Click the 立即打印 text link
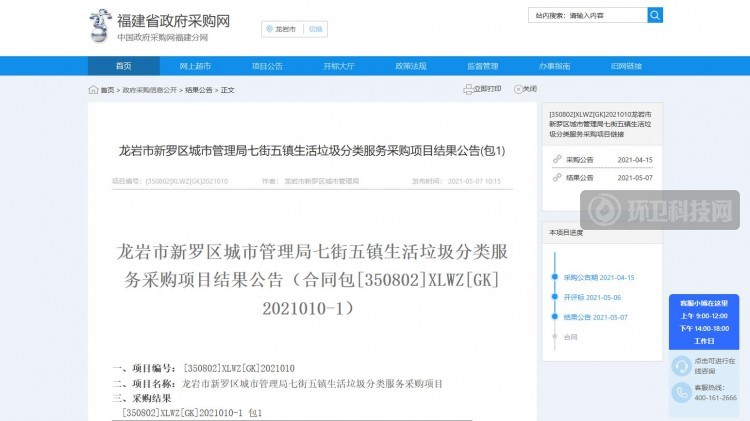This screenshot has width=750, height=421. click(x=487, y=89)
